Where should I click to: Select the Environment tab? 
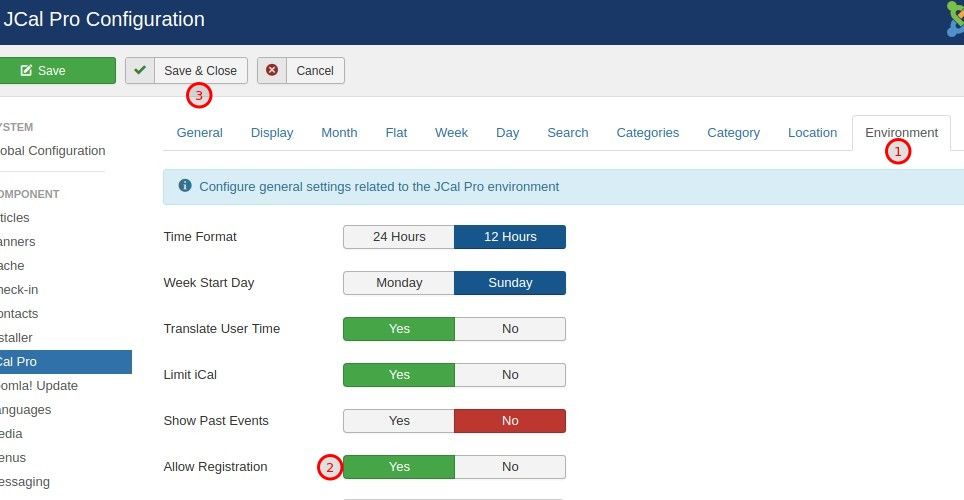901,133
